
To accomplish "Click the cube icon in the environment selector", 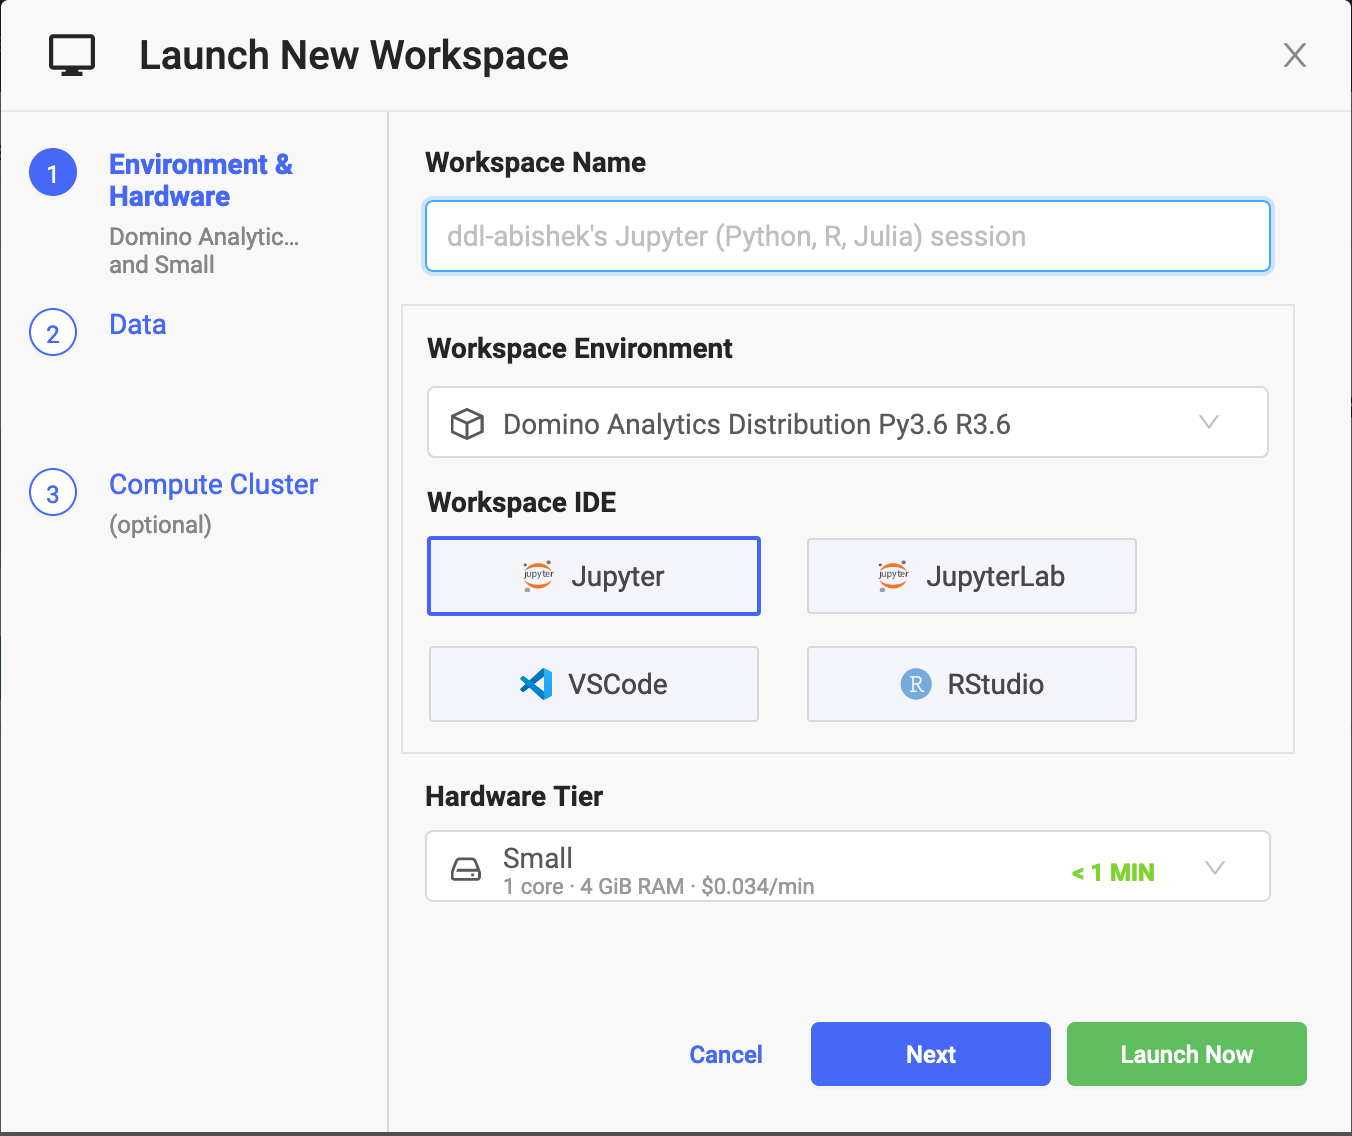I will (467, 424).
